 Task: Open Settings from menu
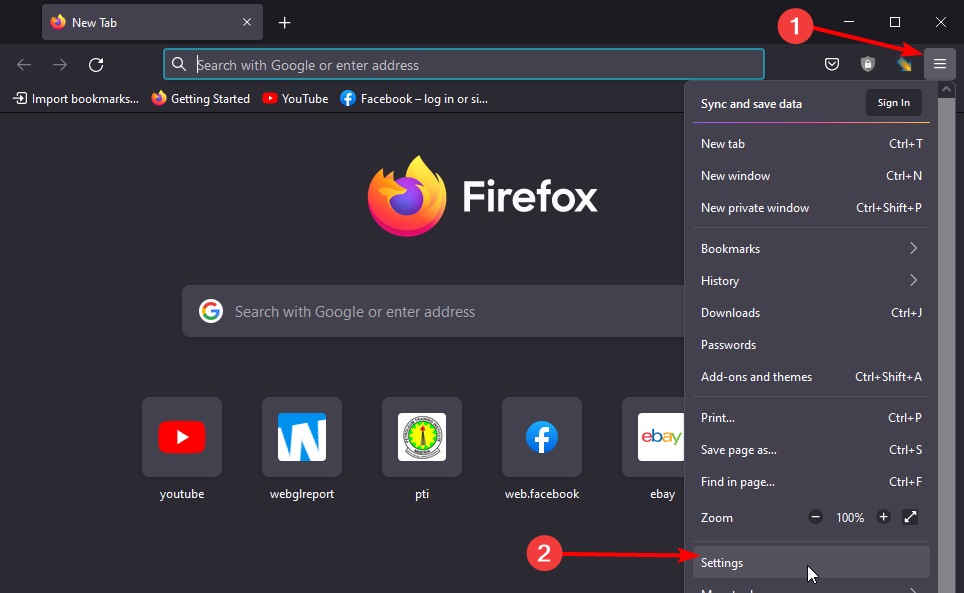coord(811,562)
